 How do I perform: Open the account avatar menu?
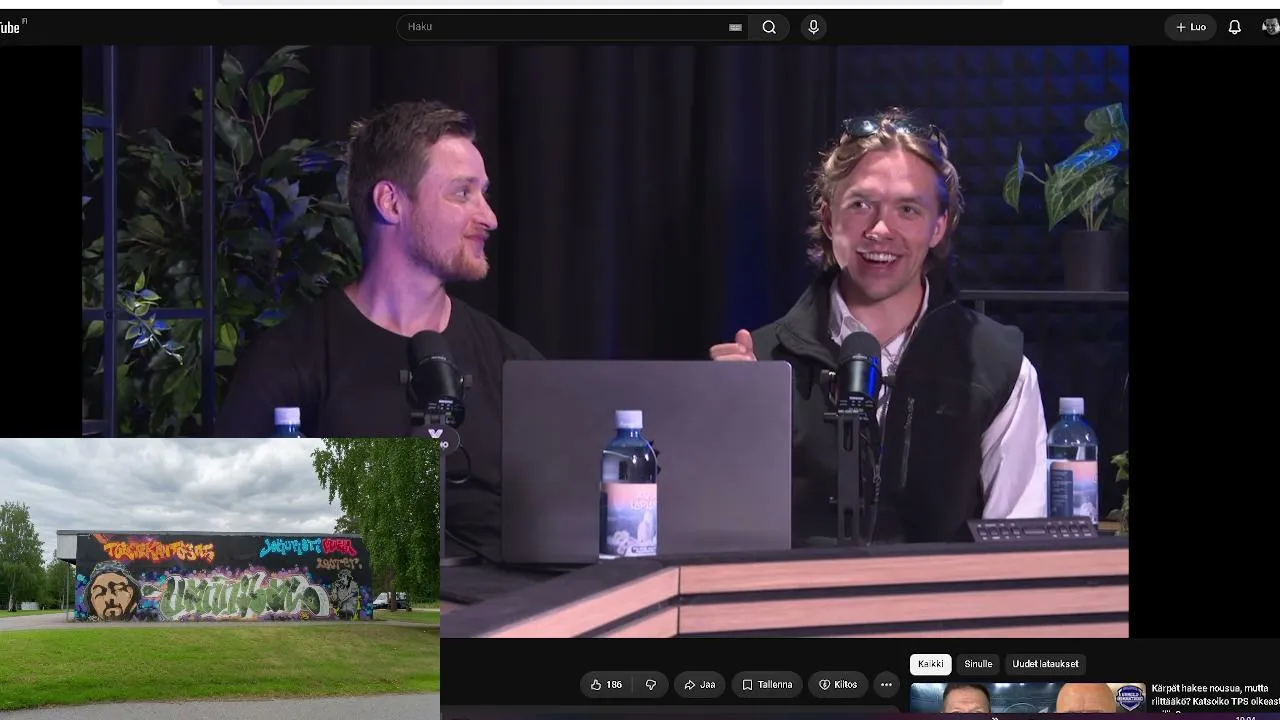(x=1271, y=27)
